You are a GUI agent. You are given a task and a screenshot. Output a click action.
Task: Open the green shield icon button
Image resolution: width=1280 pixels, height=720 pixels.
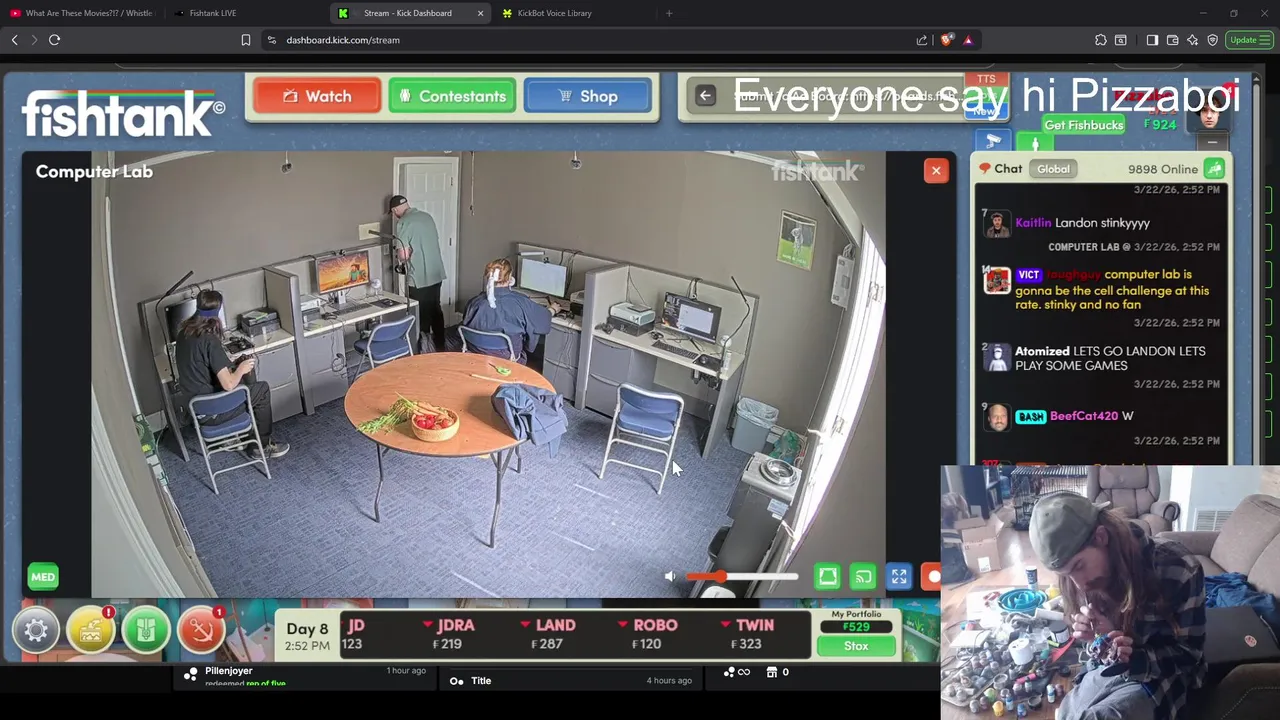click(146, 631)
